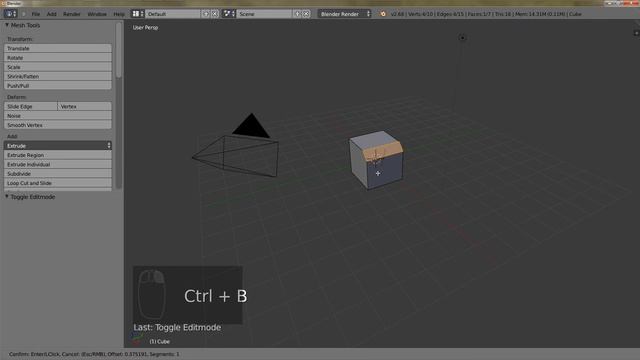The width and height of the screenshot is (640, 360).
Task: Open the Window menu
Action: pos(97,14)
